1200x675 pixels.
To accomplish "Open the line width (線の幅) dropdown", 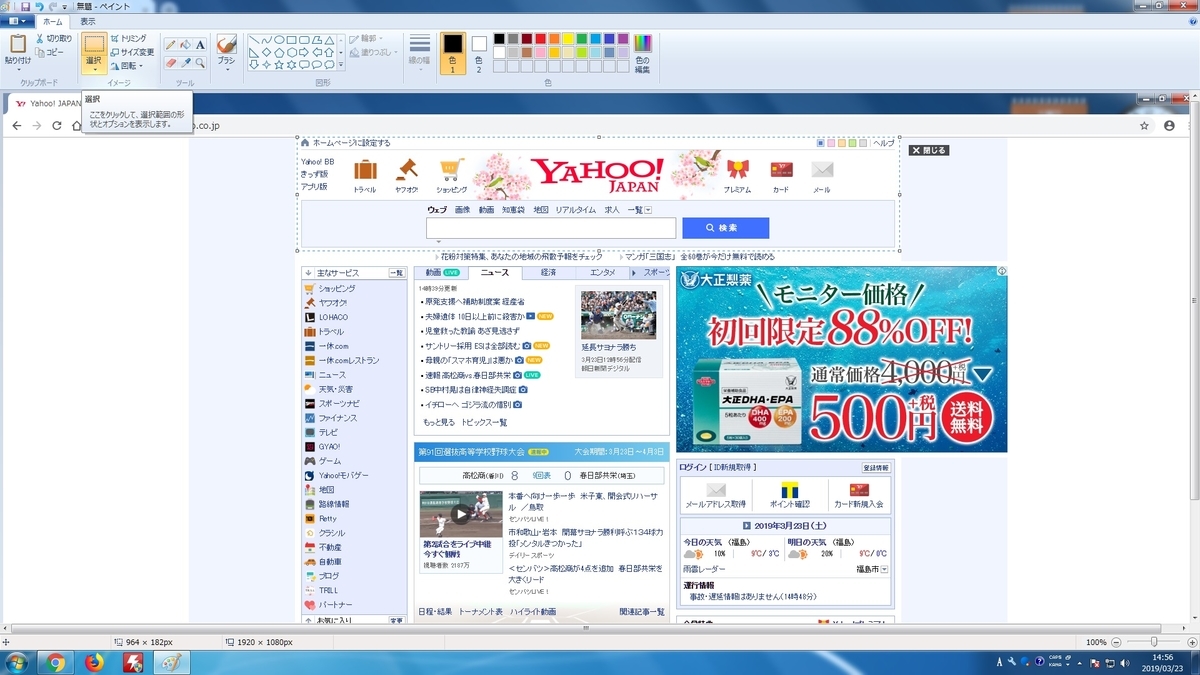I will [x=420, y=53].
